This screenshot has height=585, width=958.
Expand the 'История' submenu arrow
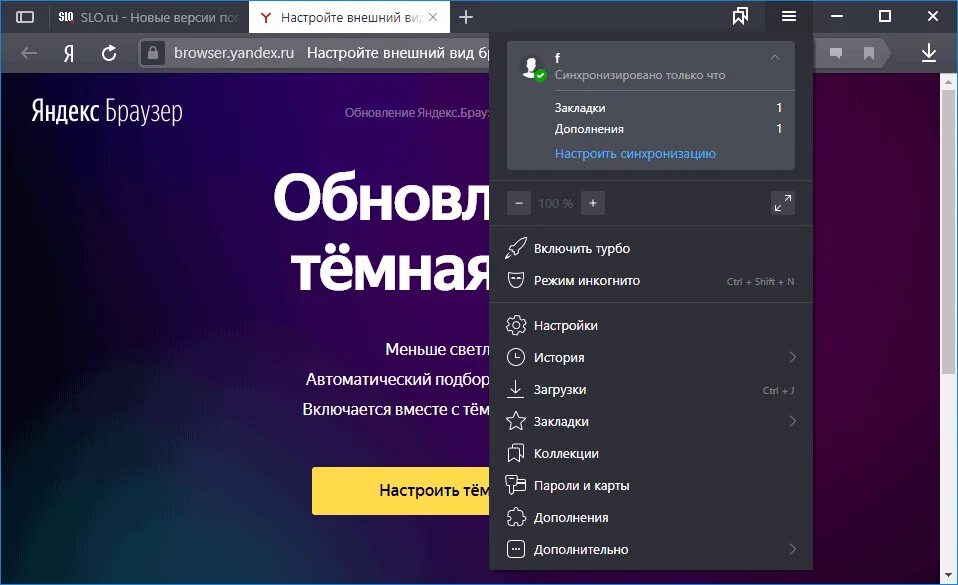pyautogui.click(x=792, y=357)
